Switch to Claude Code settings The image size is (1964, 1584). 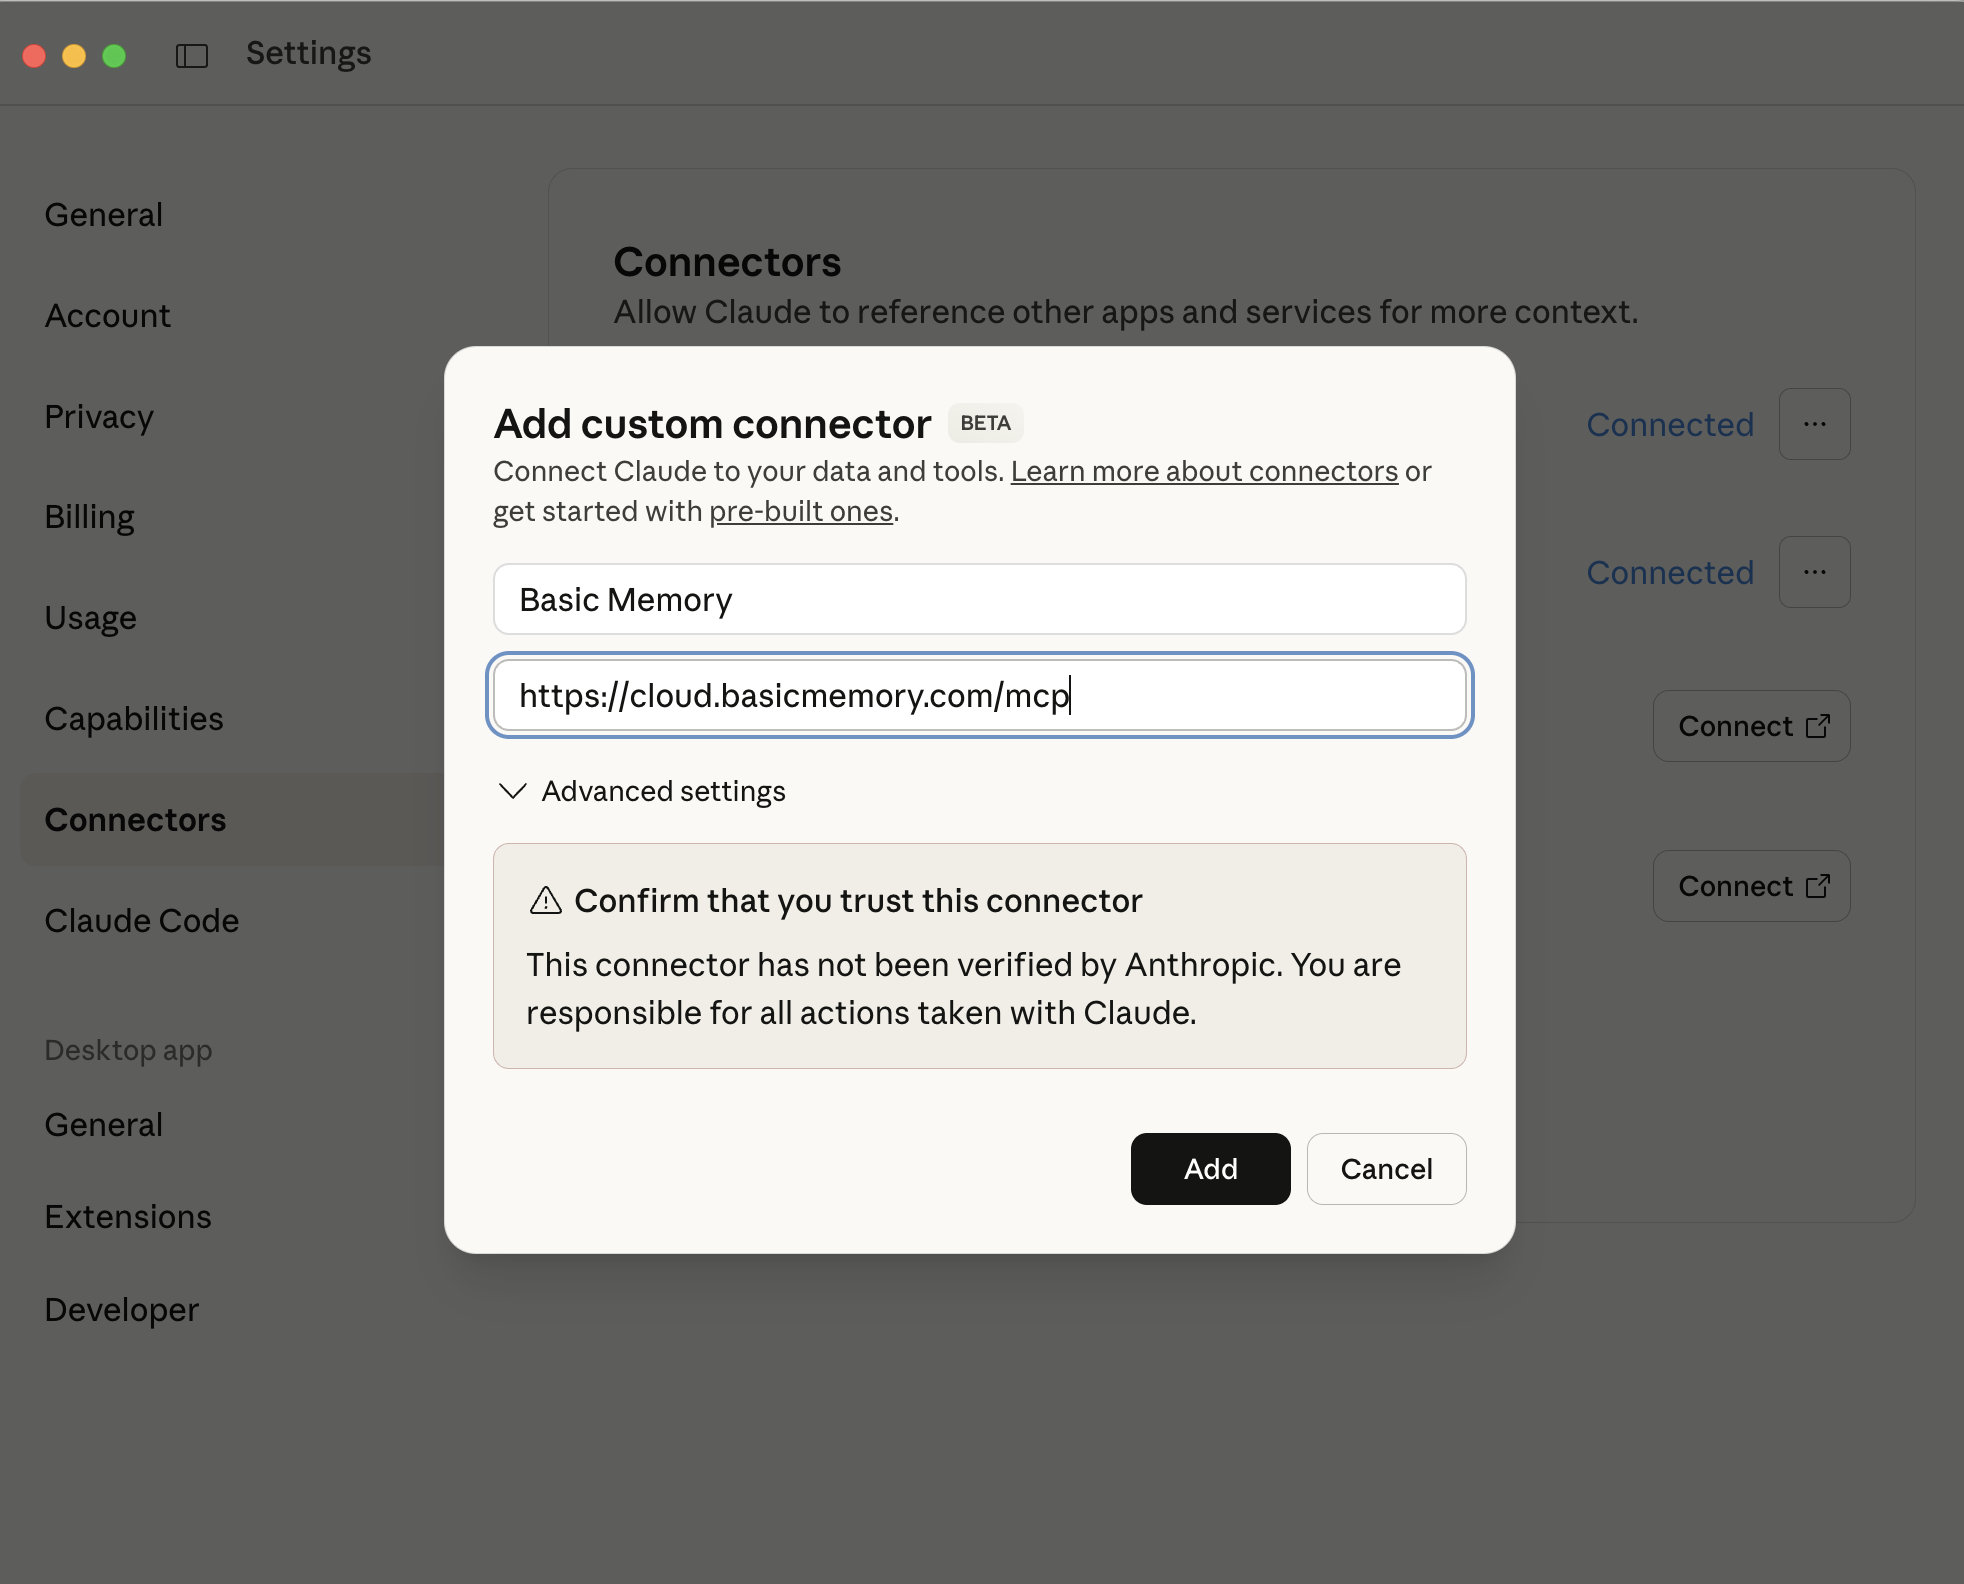click(x=142, y=921)
